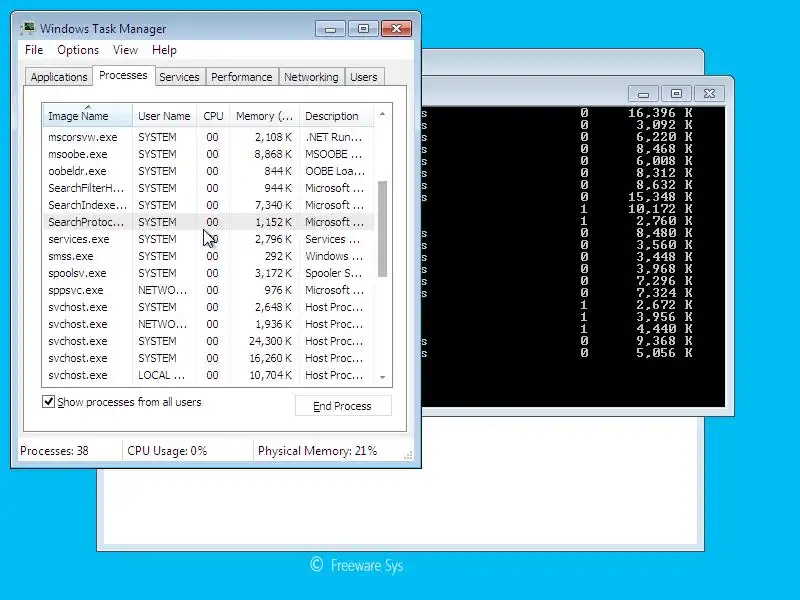Maximize the Windows Task Manager window
The width and height of the screenshot is (800, 600).
point(363,29)
